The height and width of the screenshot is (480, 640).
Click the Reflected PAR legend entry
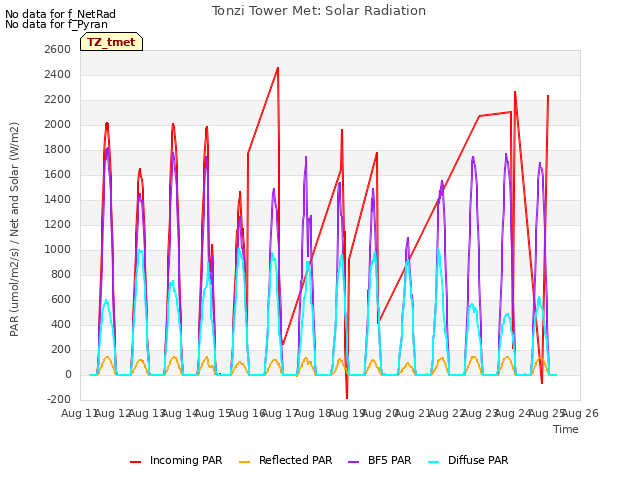[x=285, y=460]
